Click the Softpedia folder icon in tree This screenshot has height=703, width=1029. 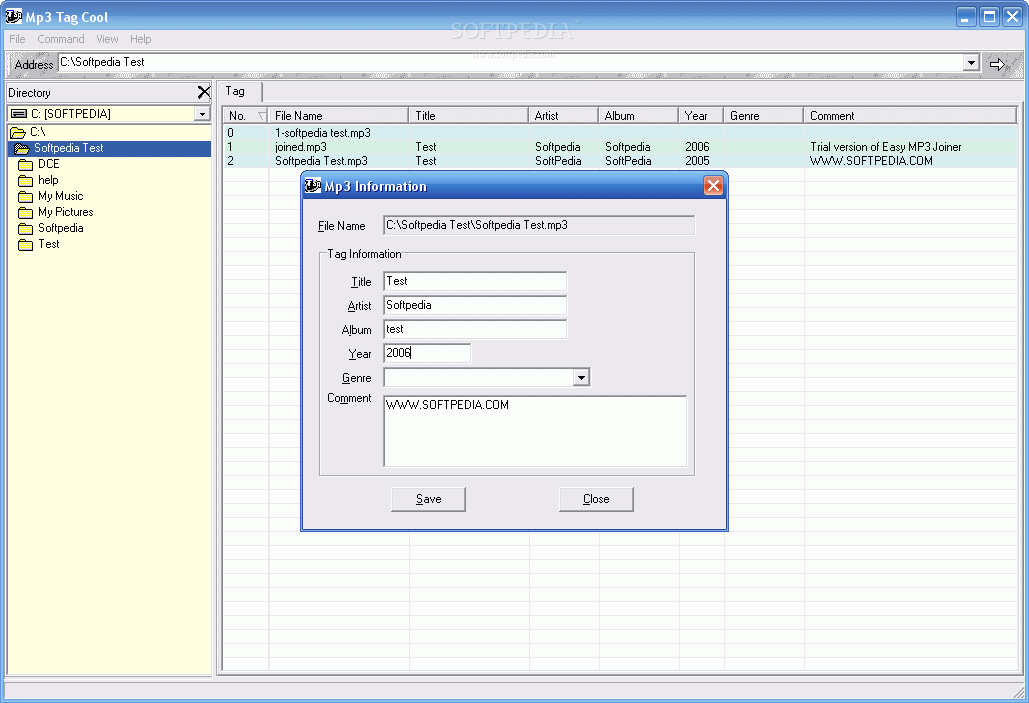tap(26, 228)
